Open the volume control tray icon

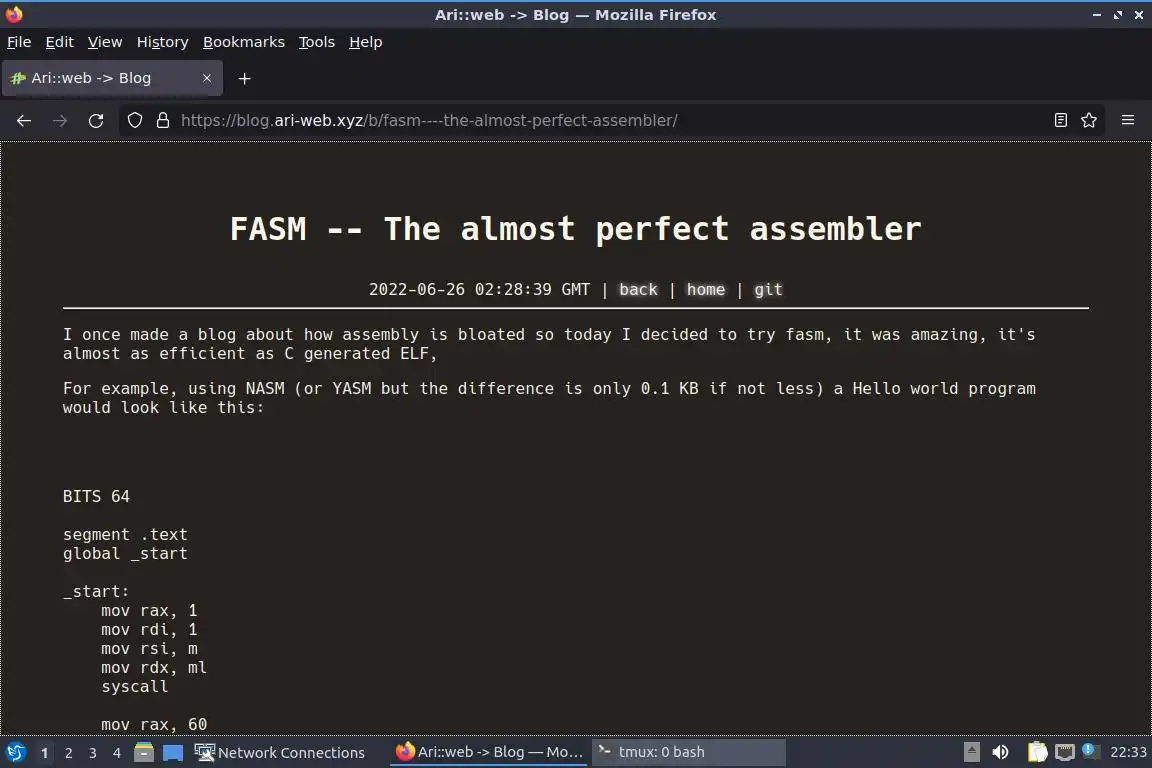[1000, 752]
